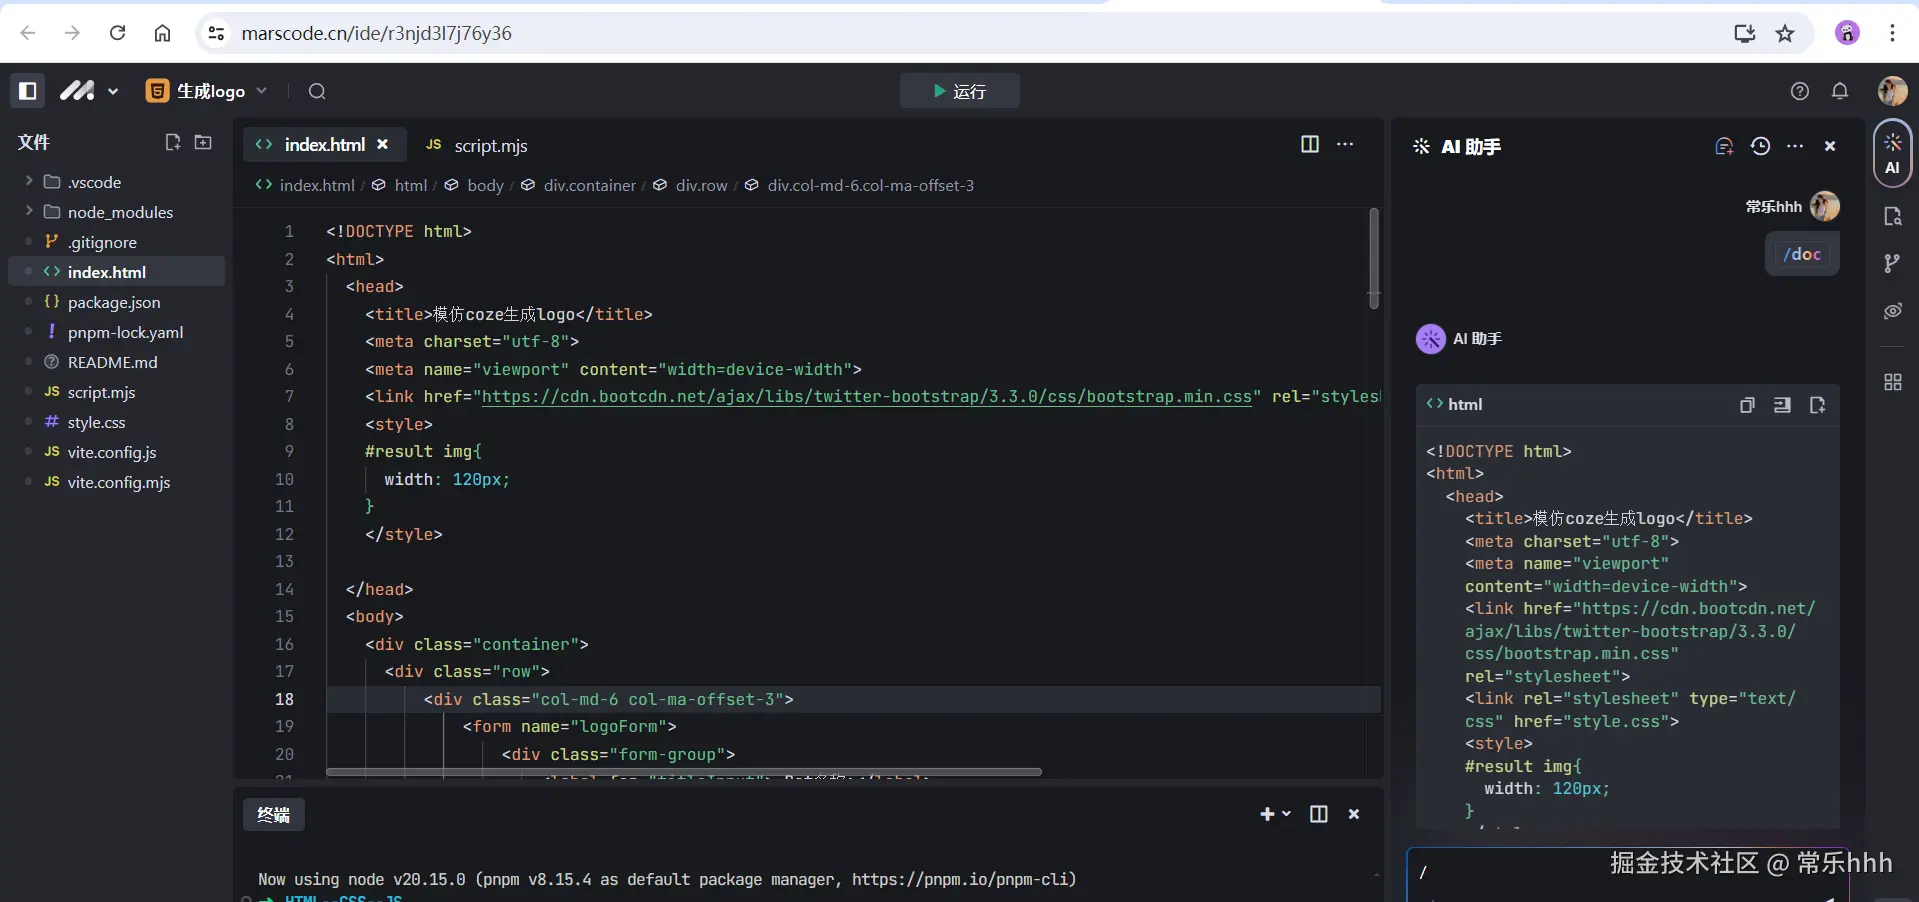Open editor more actions menu
This screenshot has width=1919, height=902.
(x=1346, y=144)
